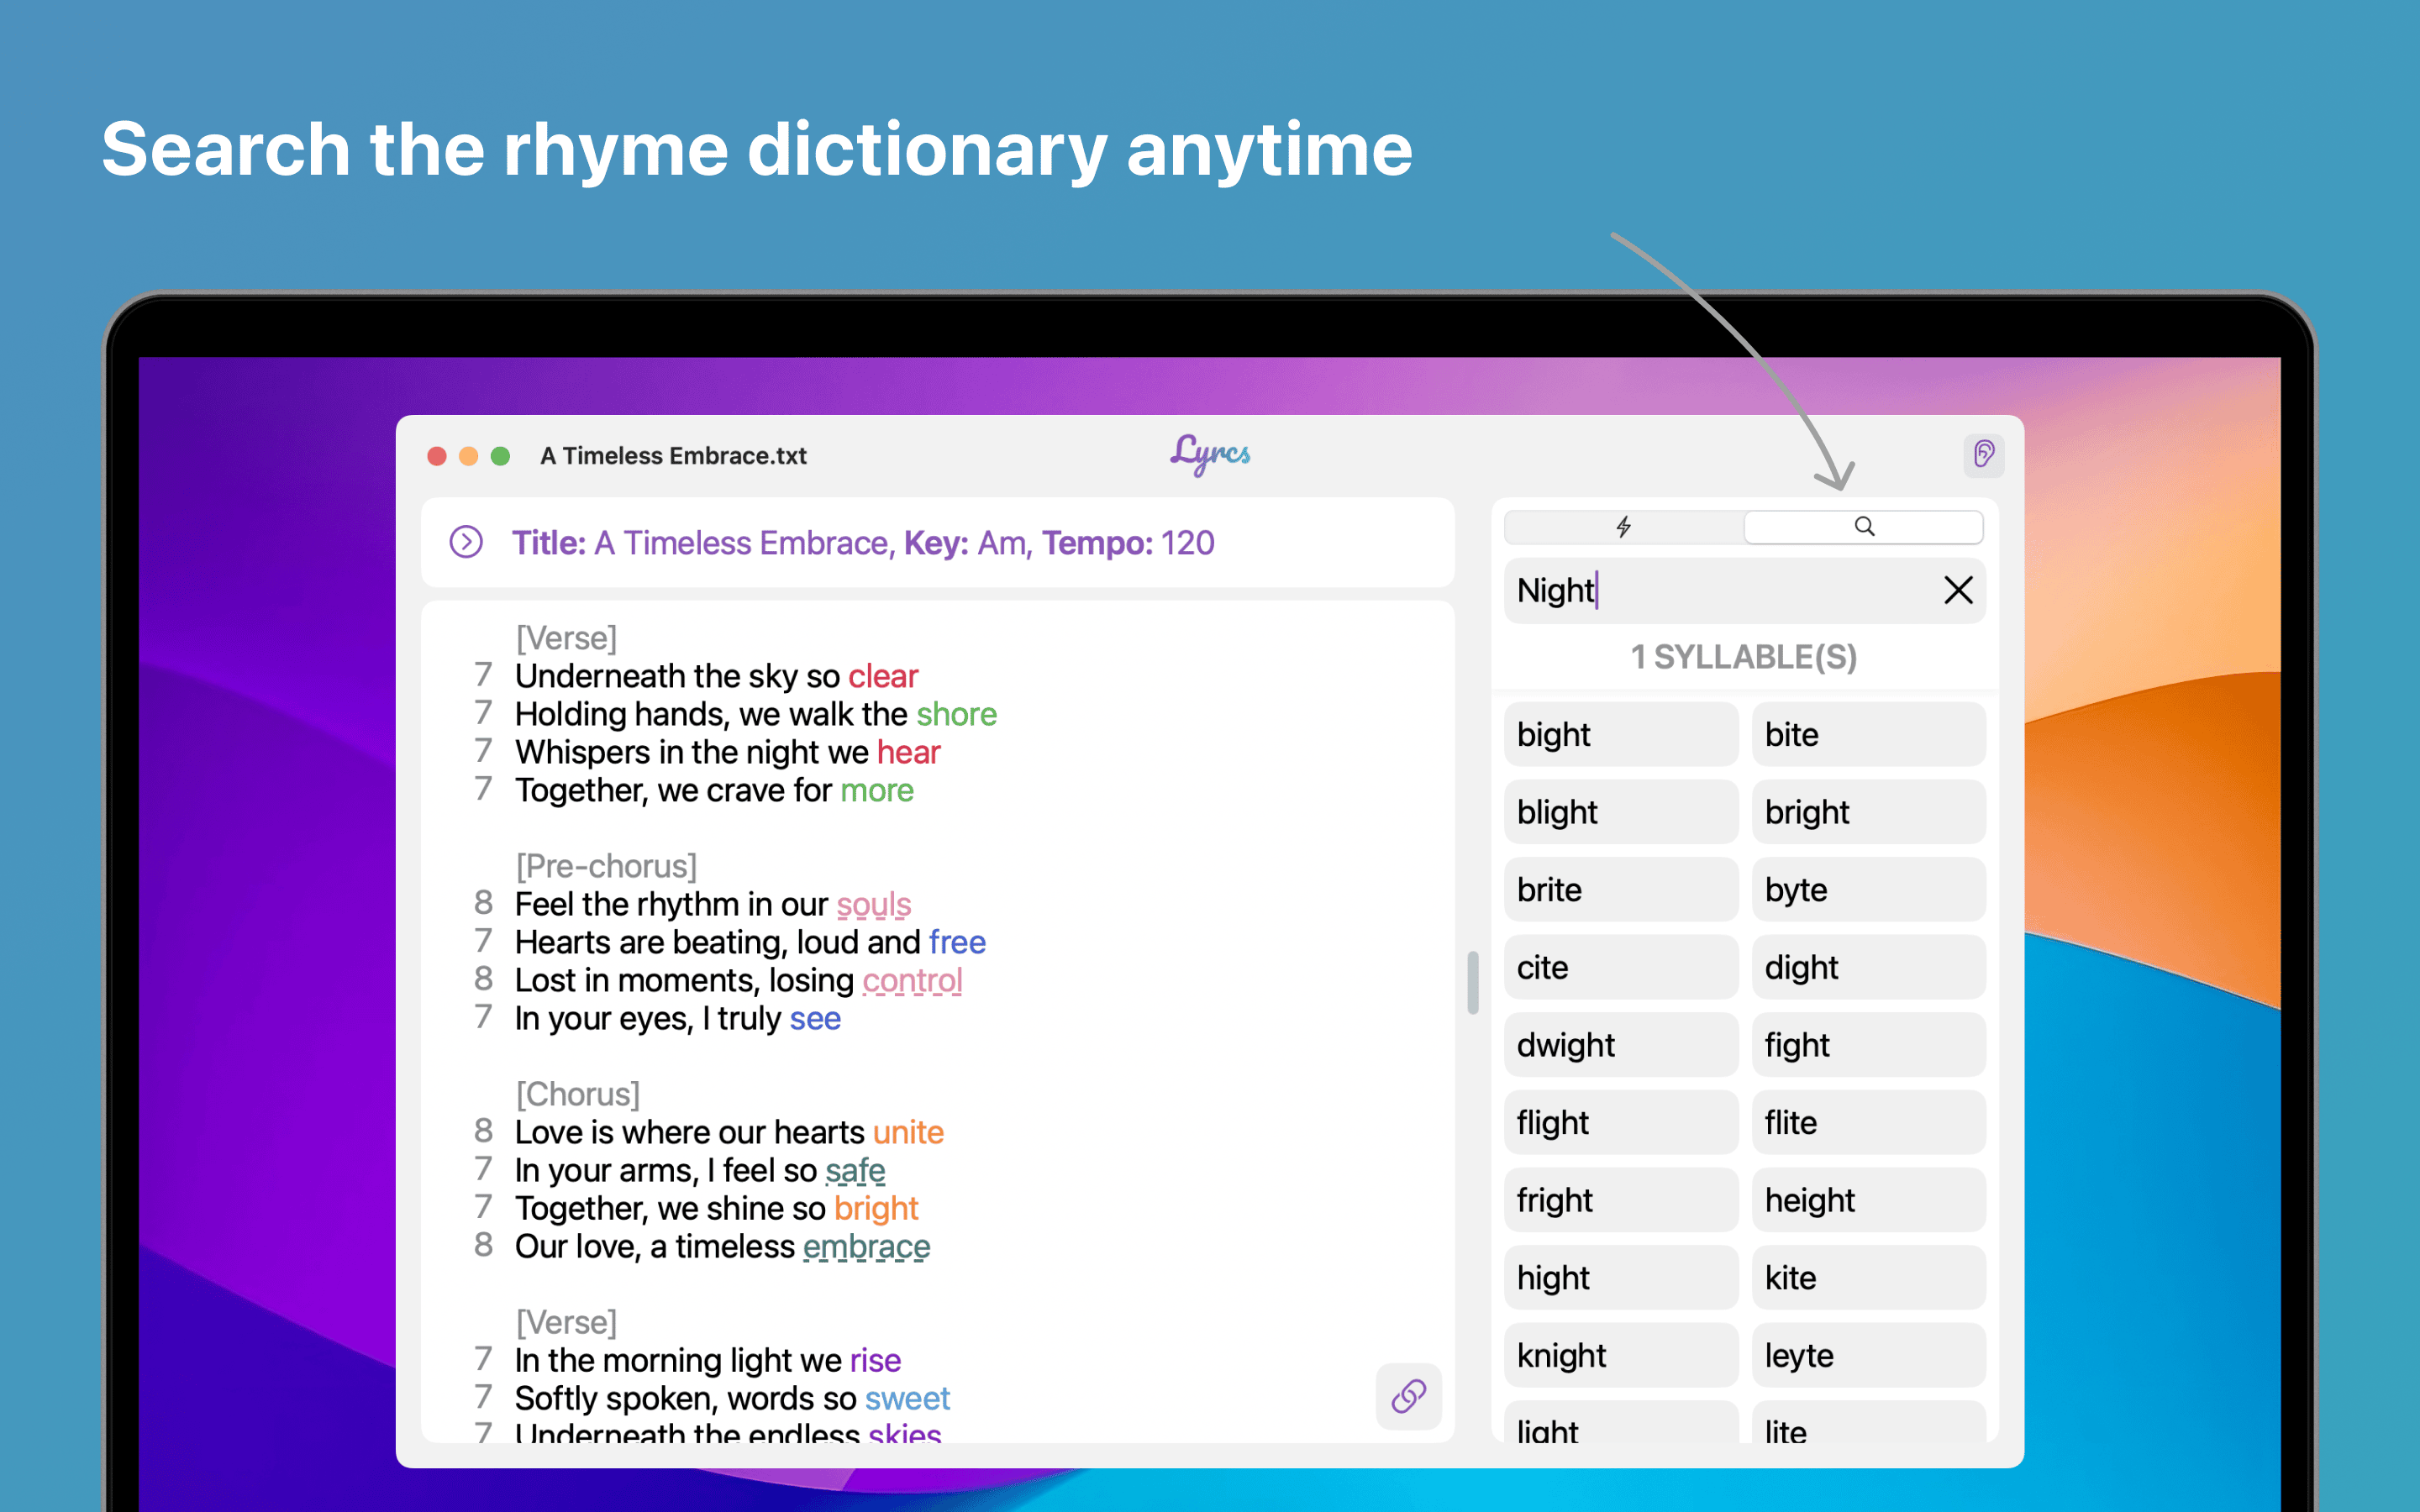
Task: Zoom the window with green button
Action: tap(500, 456)
